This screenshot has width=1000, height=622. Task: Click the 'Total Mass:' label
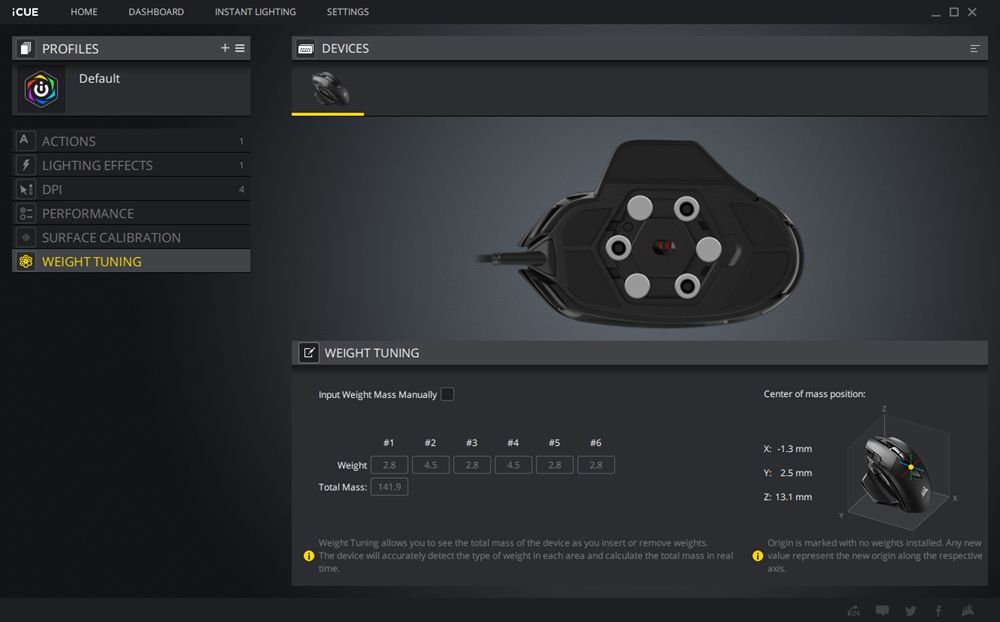(342, 487)
